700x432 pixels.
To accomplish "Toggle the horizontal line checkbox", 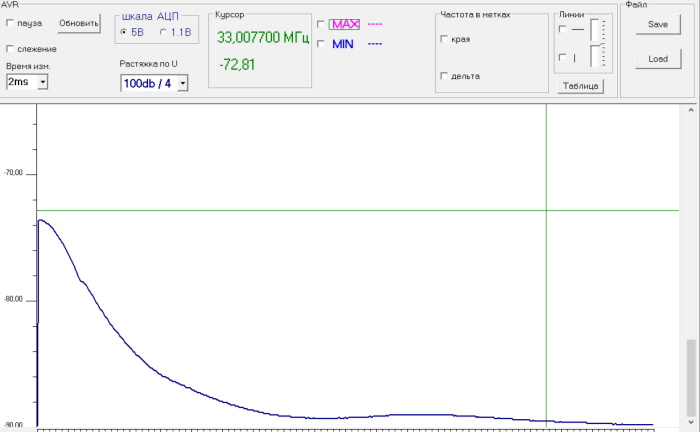I will point(562,29).
